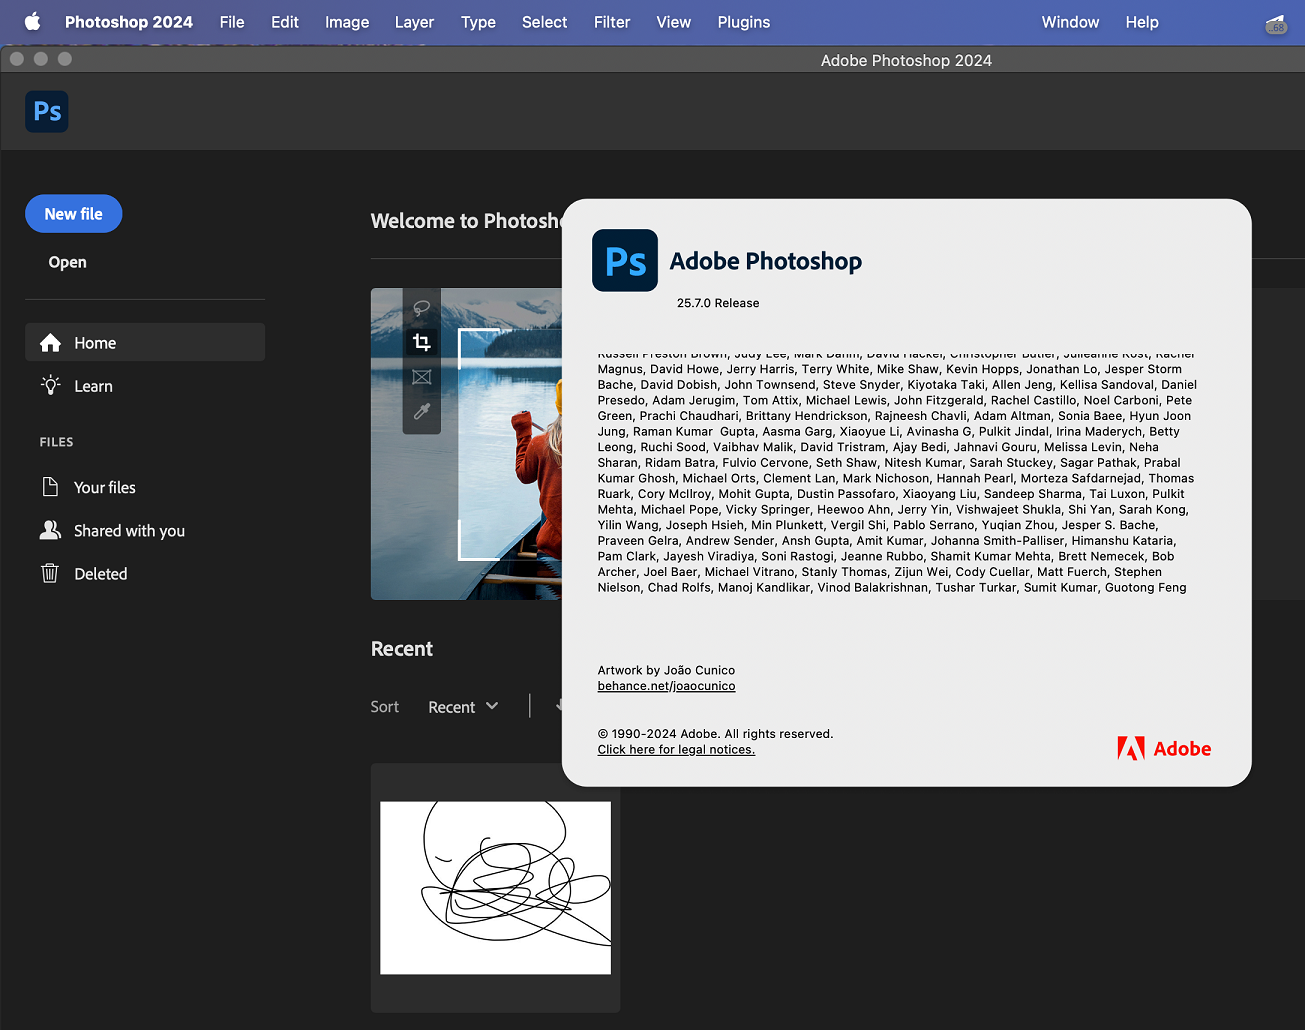
Task: Click the New file button
Action: click(74, 214)
